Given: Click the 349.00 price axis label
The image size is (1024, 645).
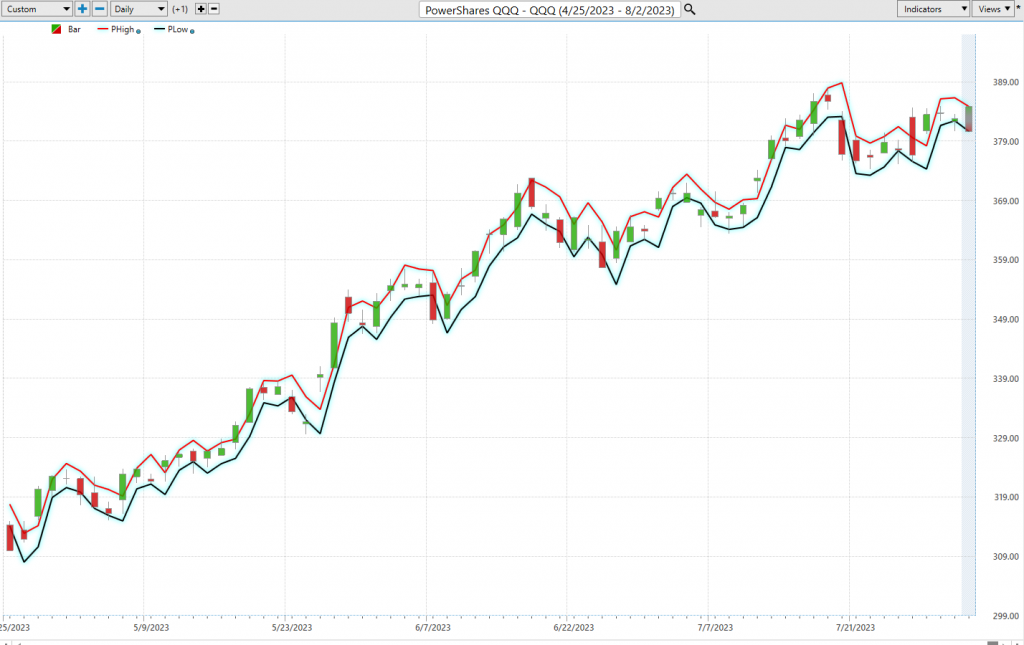Looking at the screenshot, I should (1006, 319).
